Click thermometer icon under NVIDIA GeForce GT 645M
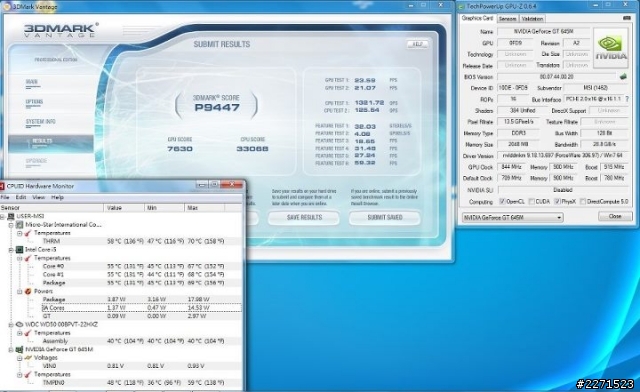Viewport: 640px width, 392px height. [28, 374]
